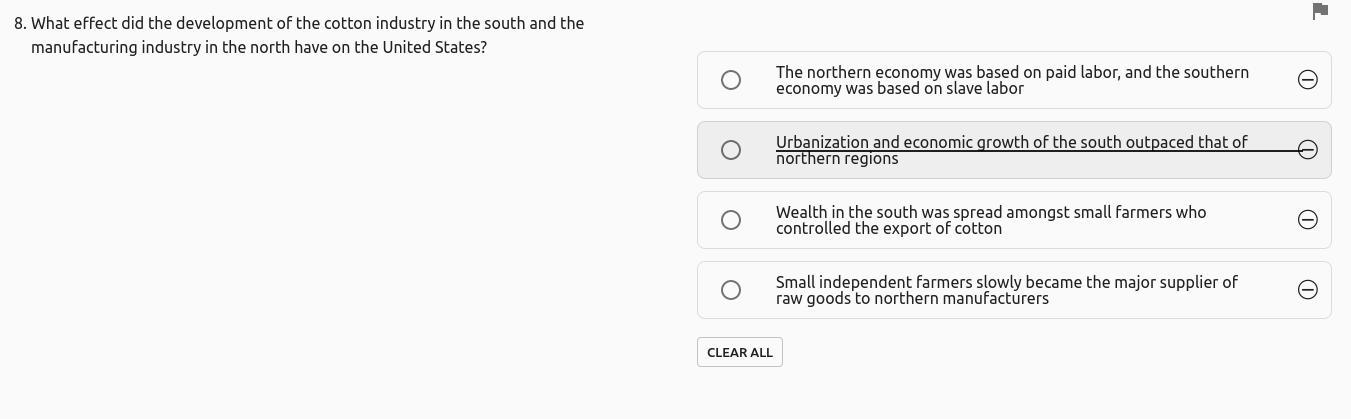Screen dimensions: 1351x419
Task: Restore the crossed-out Urbanization answer via its eliminate icon
Action: [1307, 150]
